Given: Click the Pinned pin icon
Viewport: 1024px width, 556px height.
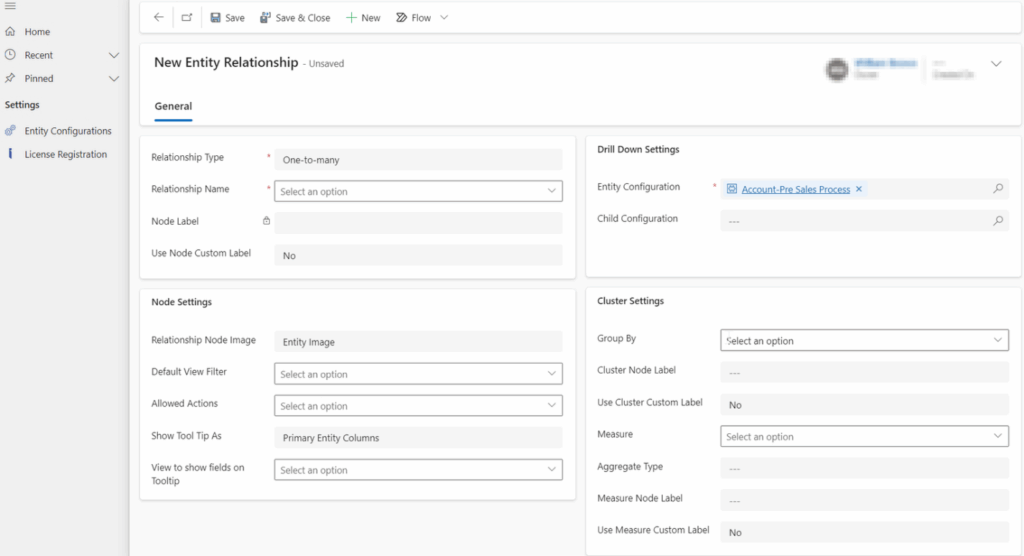Looking at the screenshot, I should click(10, 78).
